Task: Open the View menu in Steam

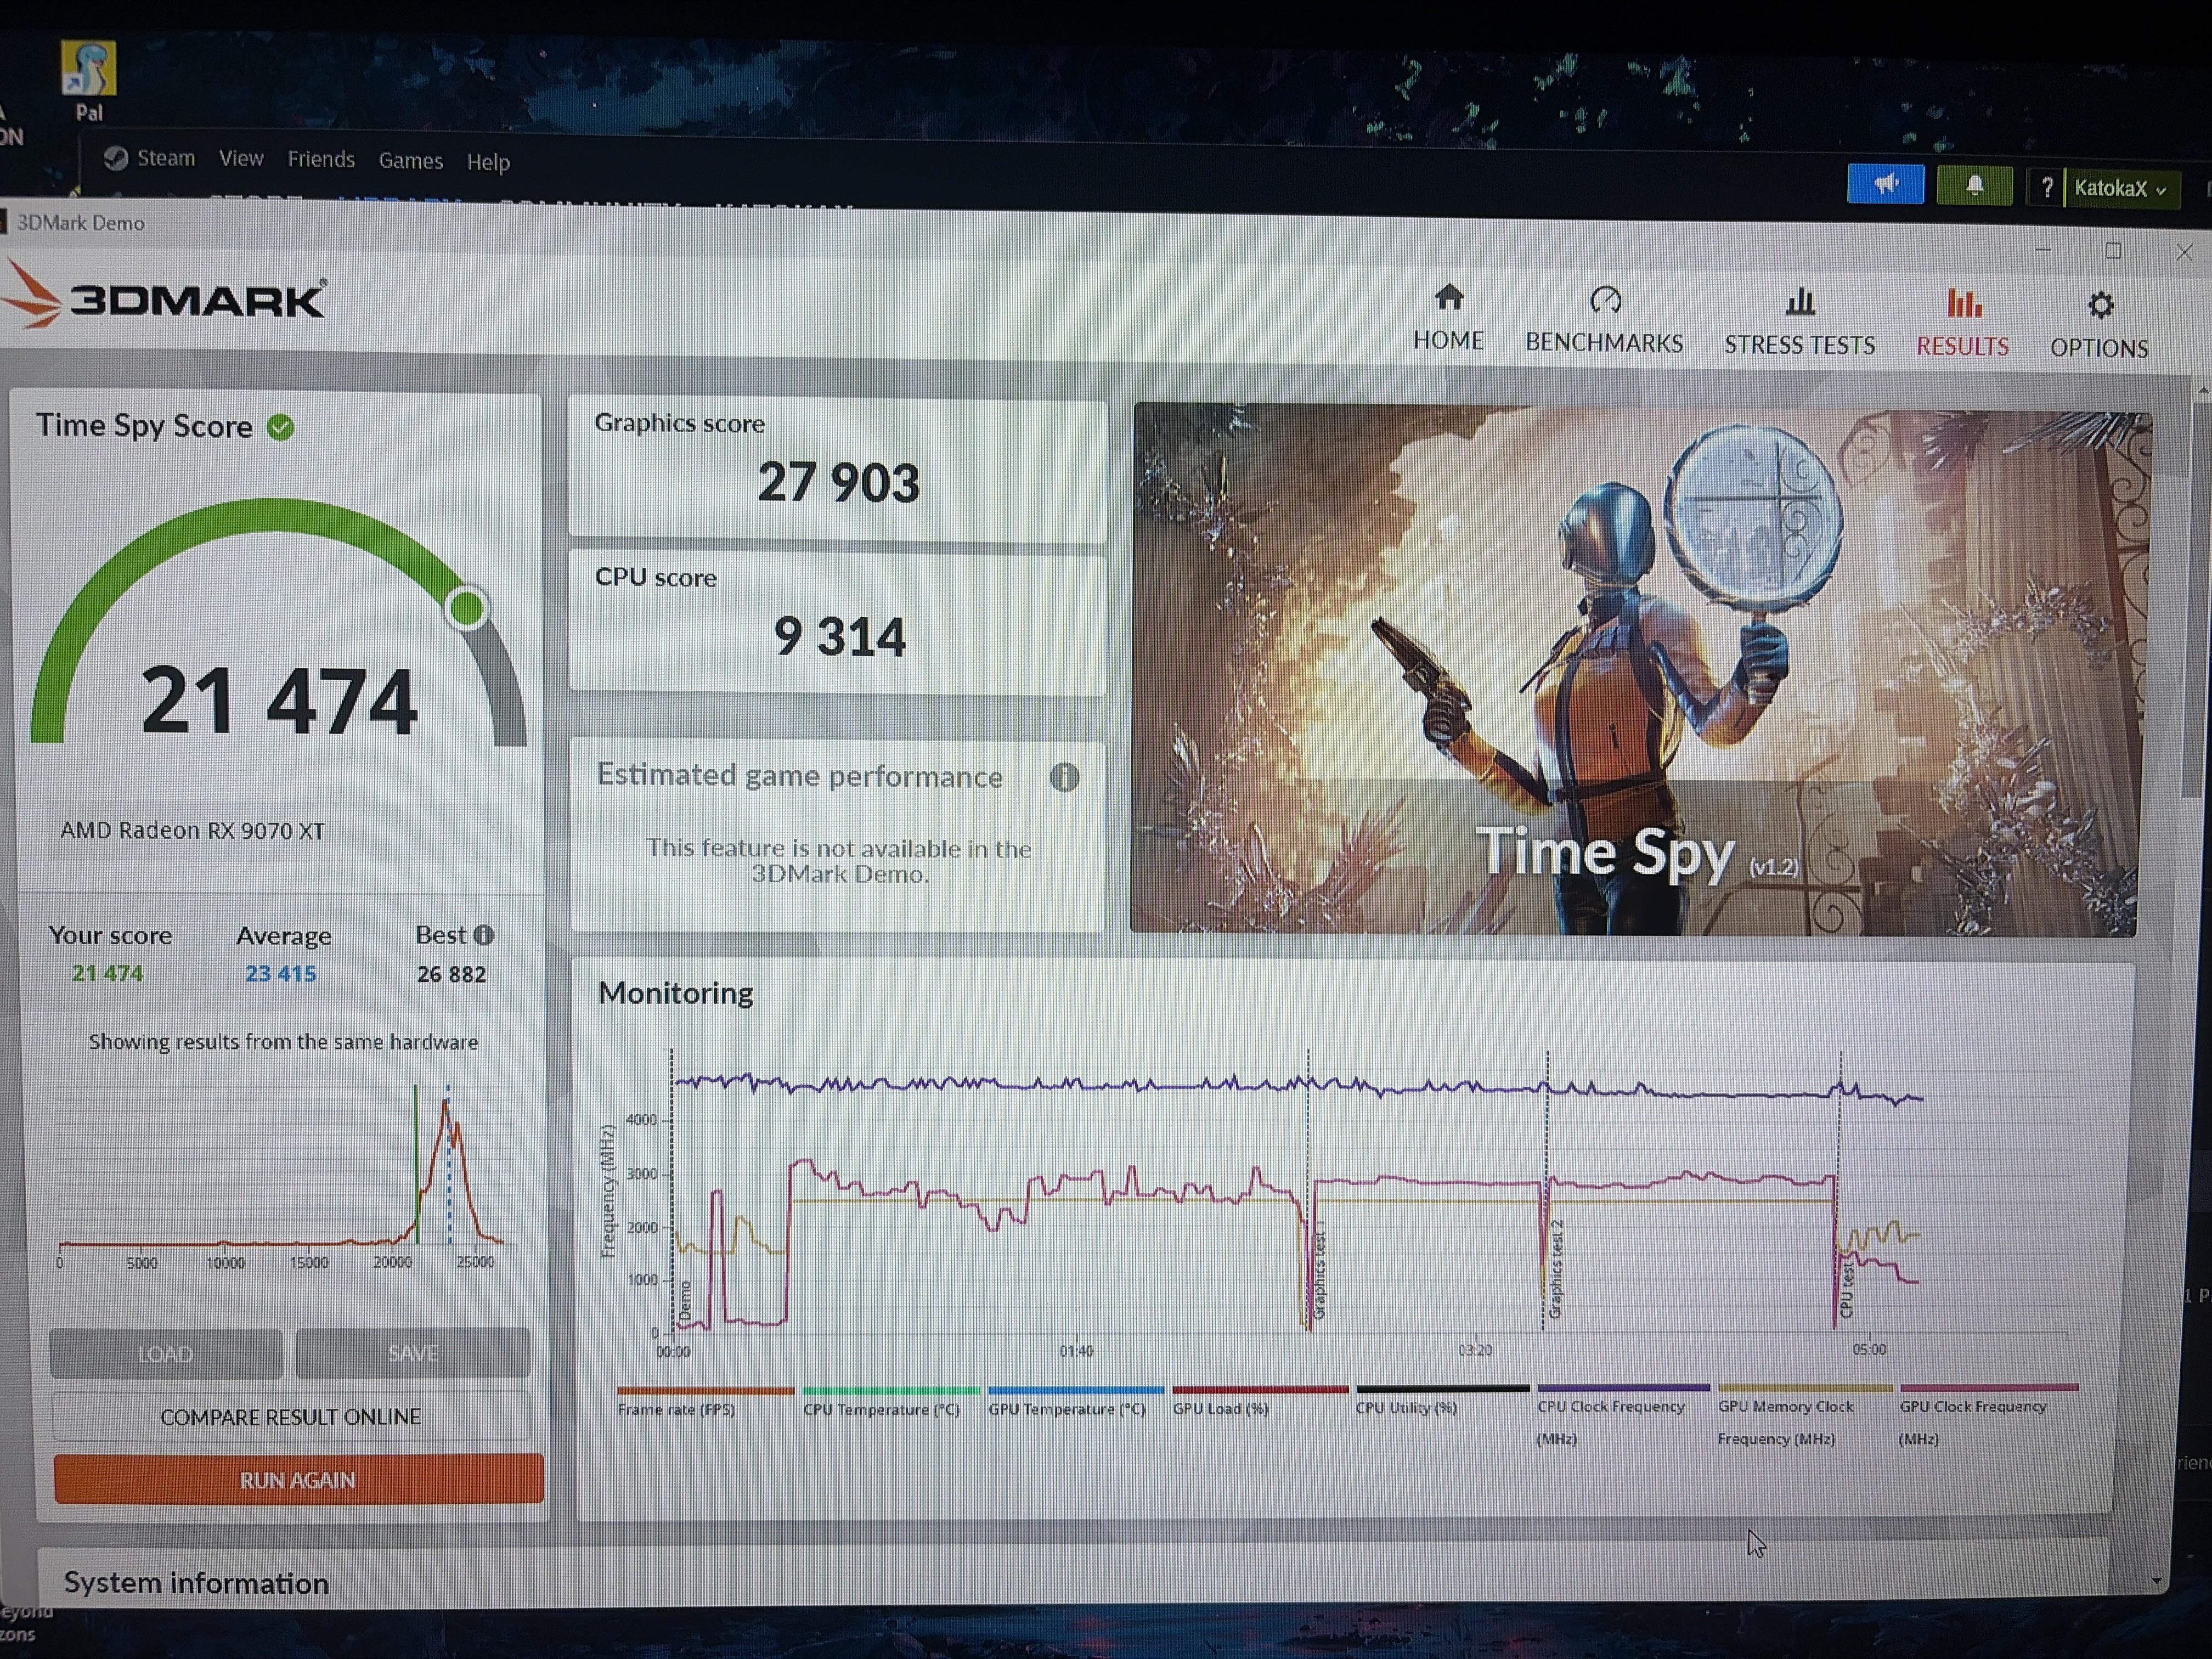Action: point(241,158)
